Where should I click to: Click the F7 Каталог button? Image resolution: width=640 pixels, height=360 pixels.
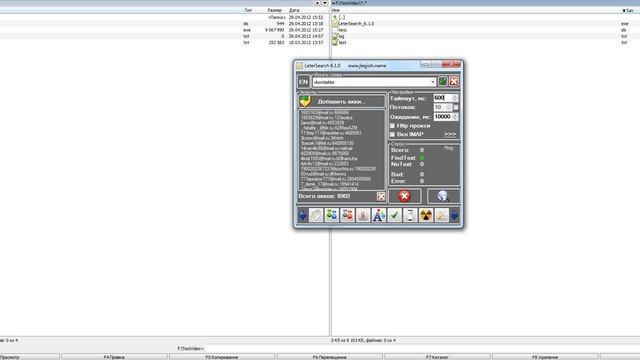(437, 357)
